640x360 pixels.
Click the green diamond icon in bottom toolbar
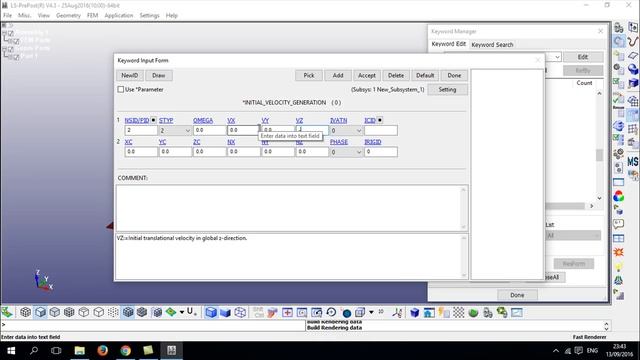point(171,313)
